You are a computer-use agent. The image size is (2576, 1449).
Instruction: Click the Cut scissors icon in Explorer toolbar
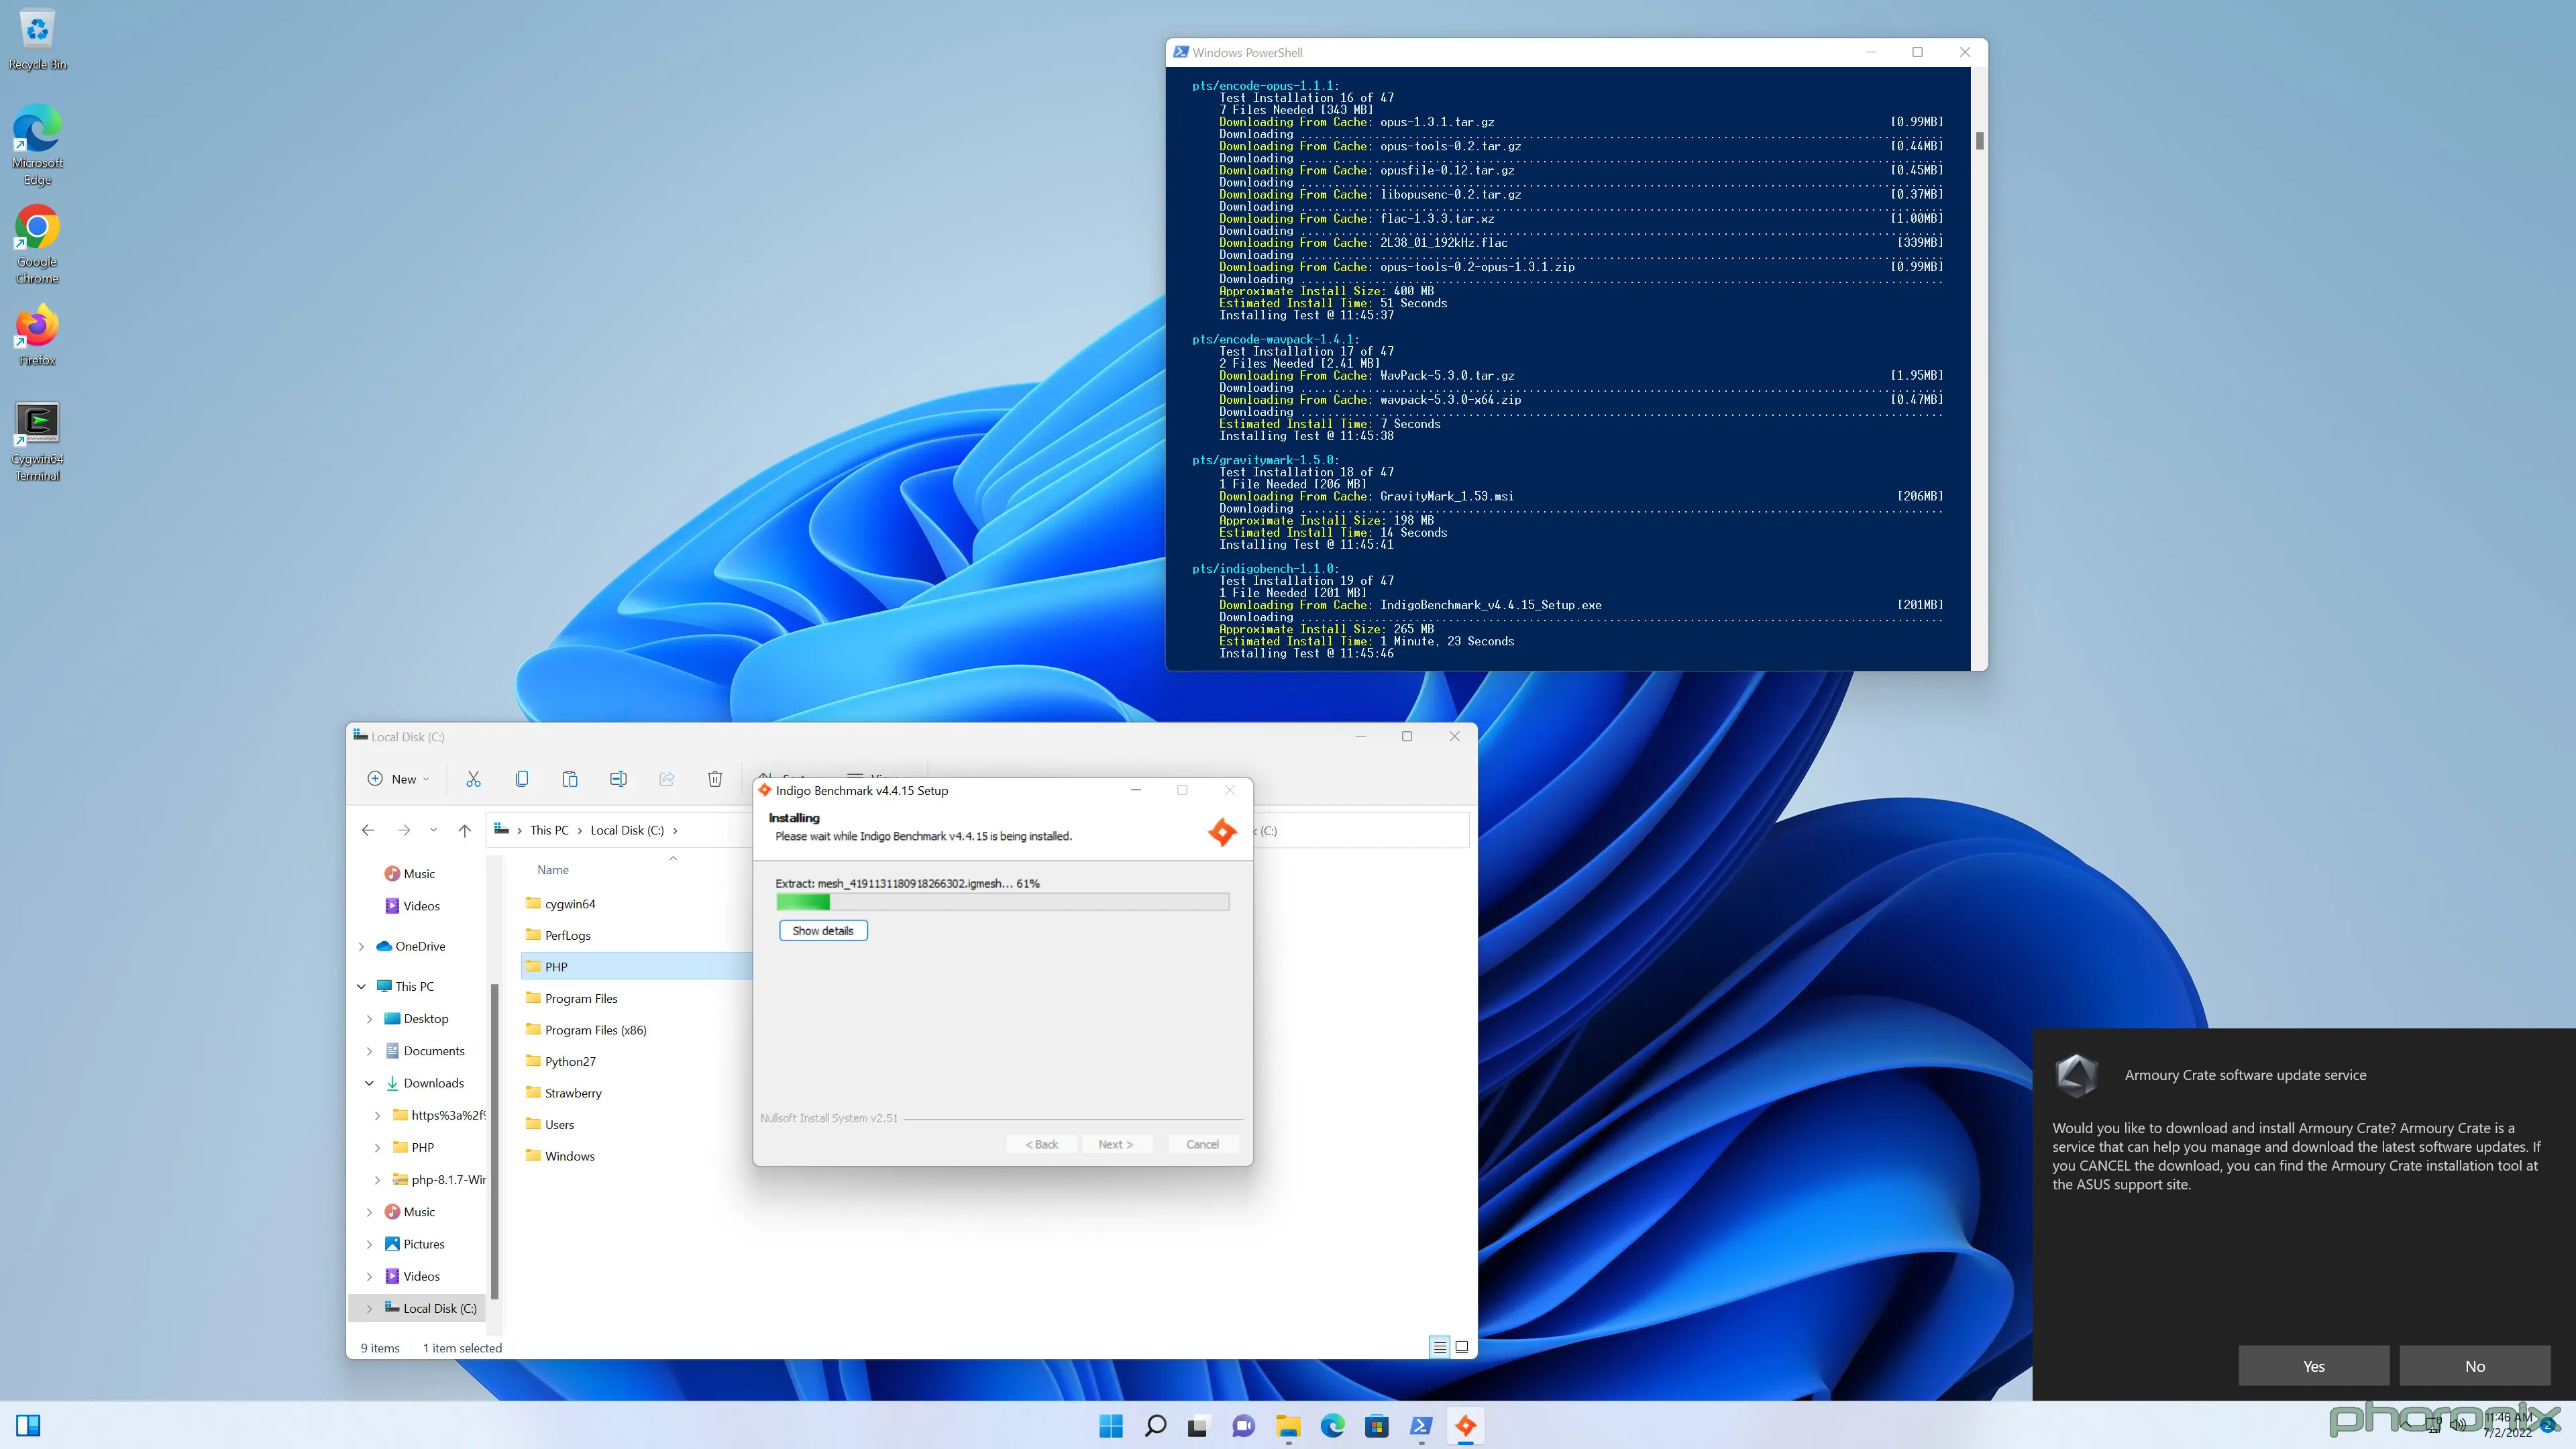coord(473,779)
